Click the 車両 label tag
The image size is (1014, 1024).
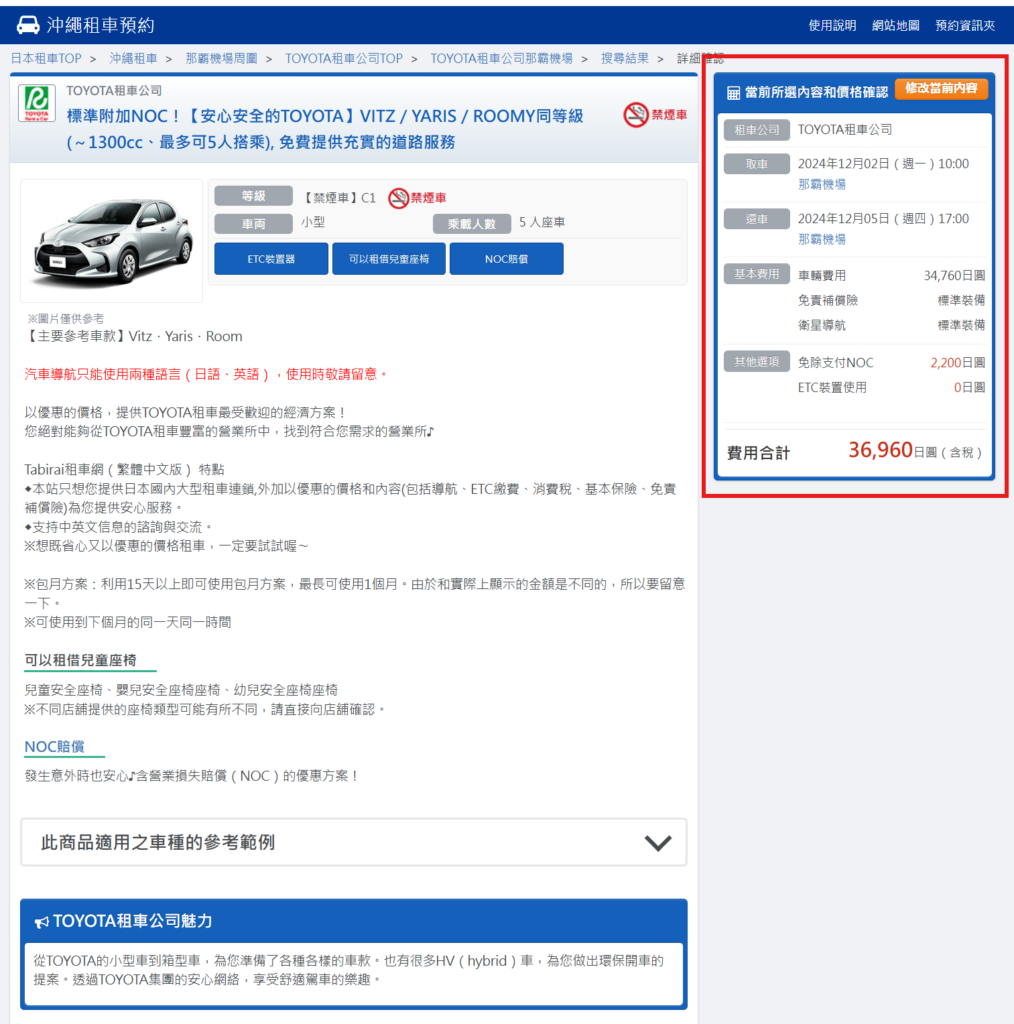coord(253,224)
